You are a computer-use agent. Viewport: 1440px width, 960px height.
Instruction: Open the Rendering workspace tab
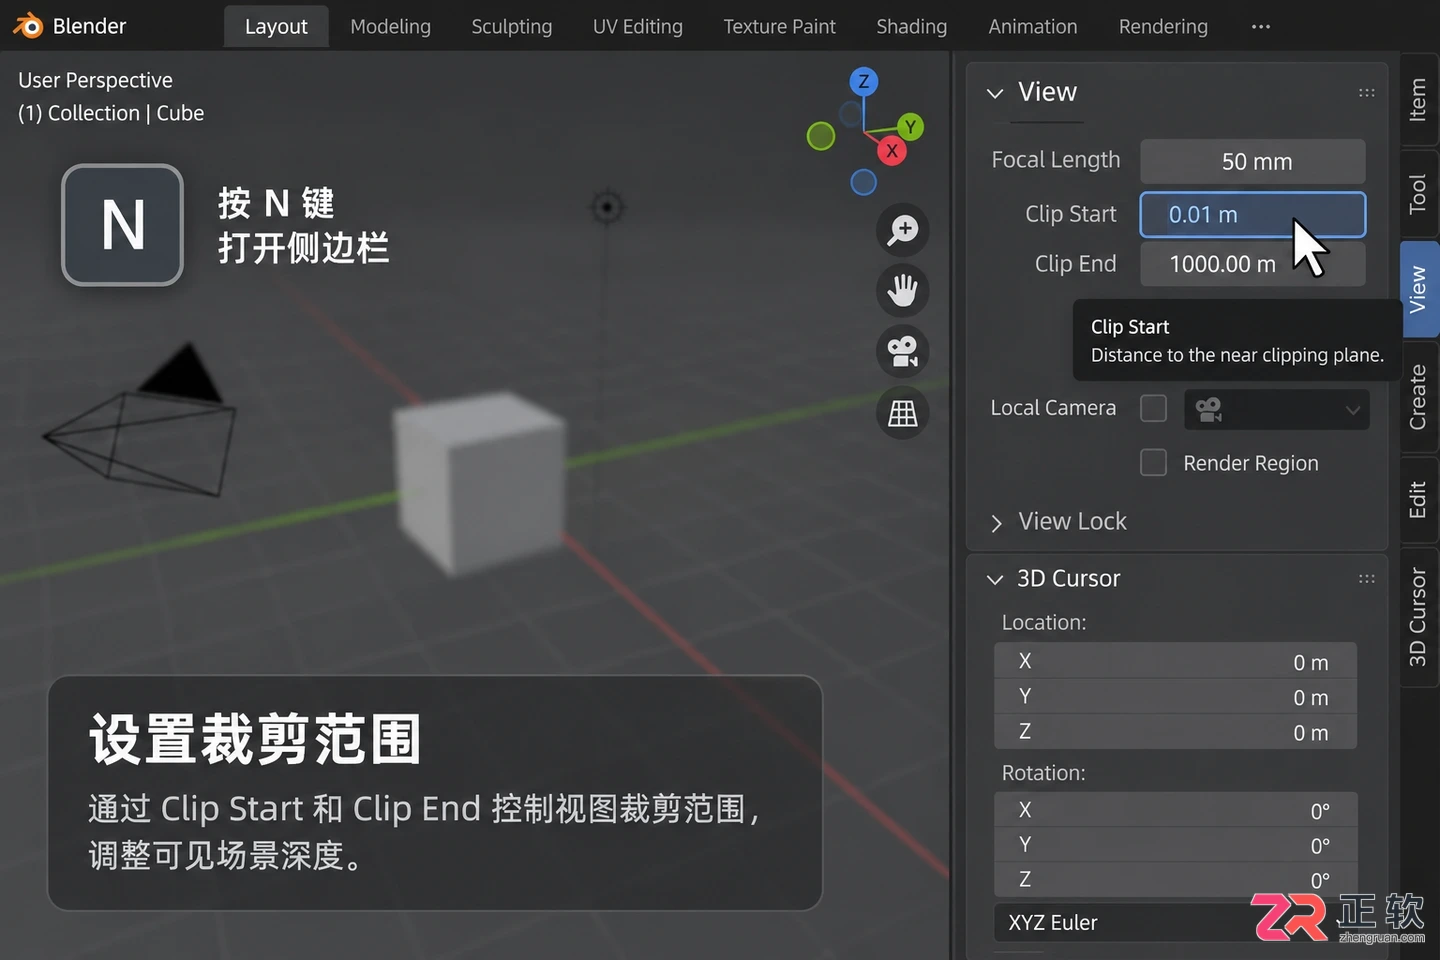[1163, 27]
